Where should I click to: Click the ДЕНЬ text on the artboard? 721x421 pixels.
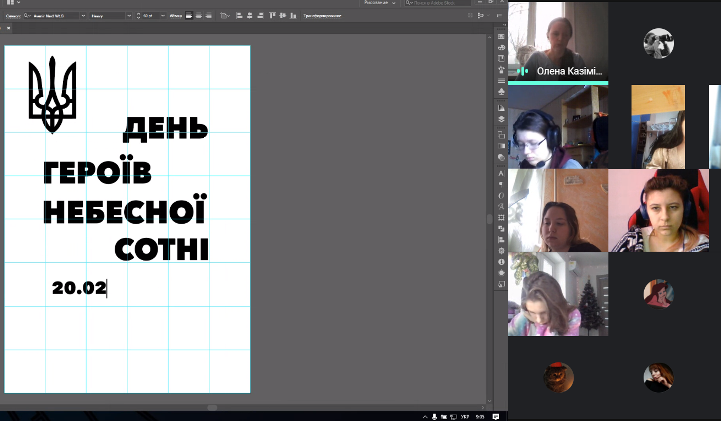tap(165, 128)
